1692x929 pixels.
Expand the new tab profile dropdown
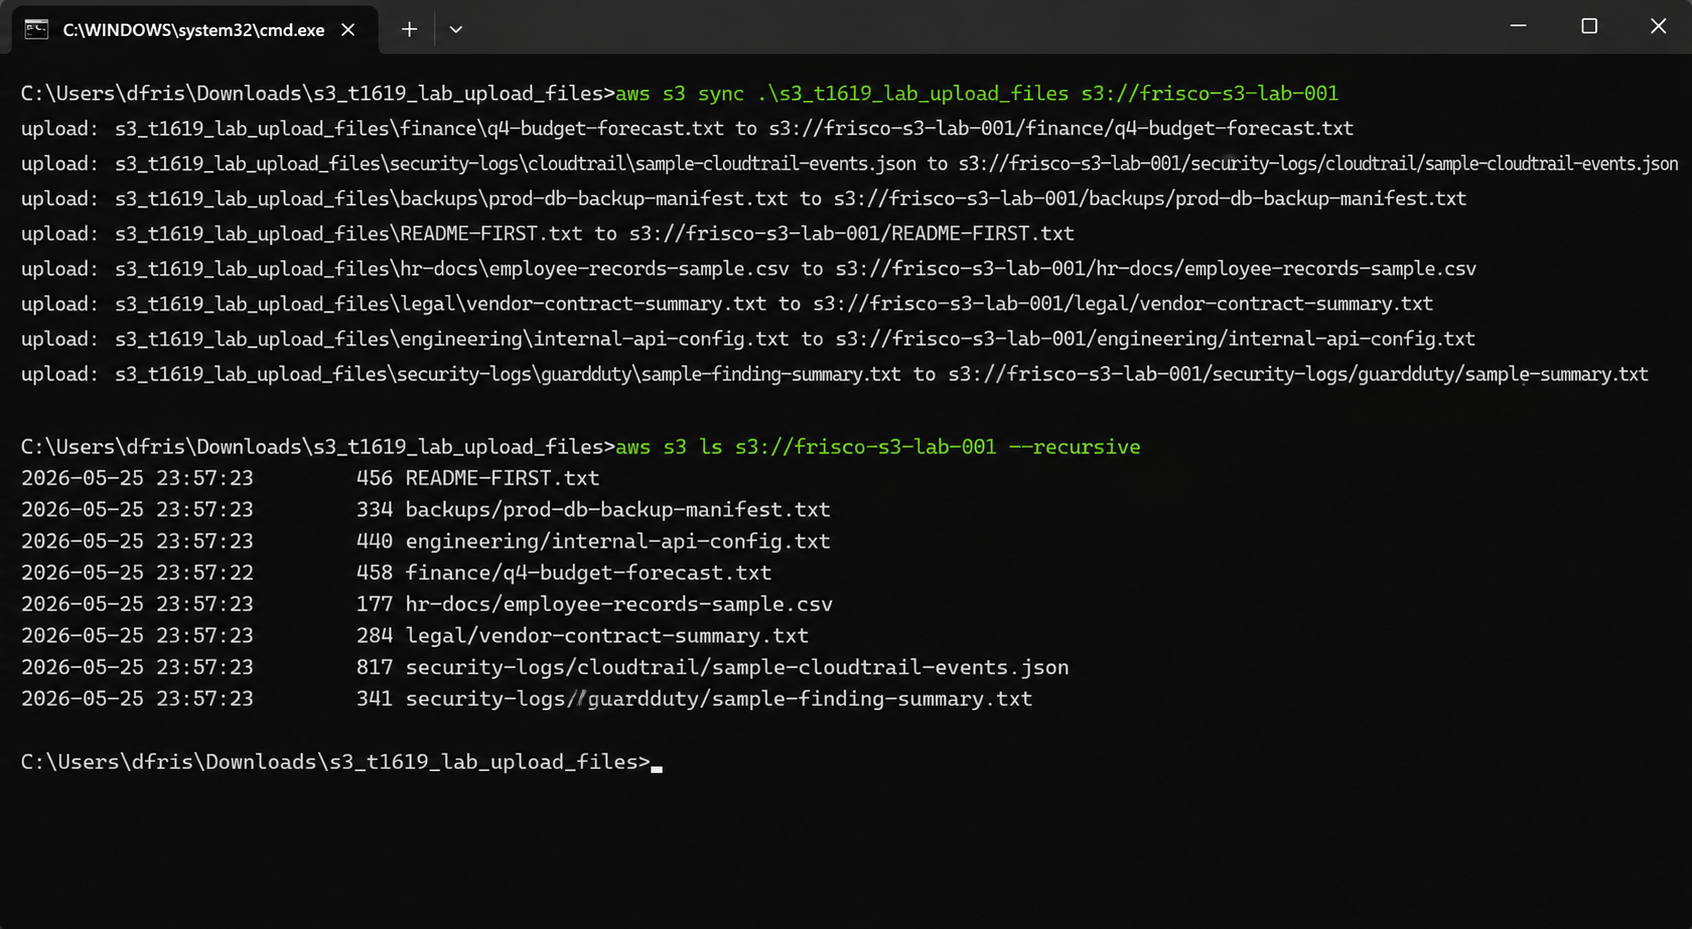click(456, 30)
